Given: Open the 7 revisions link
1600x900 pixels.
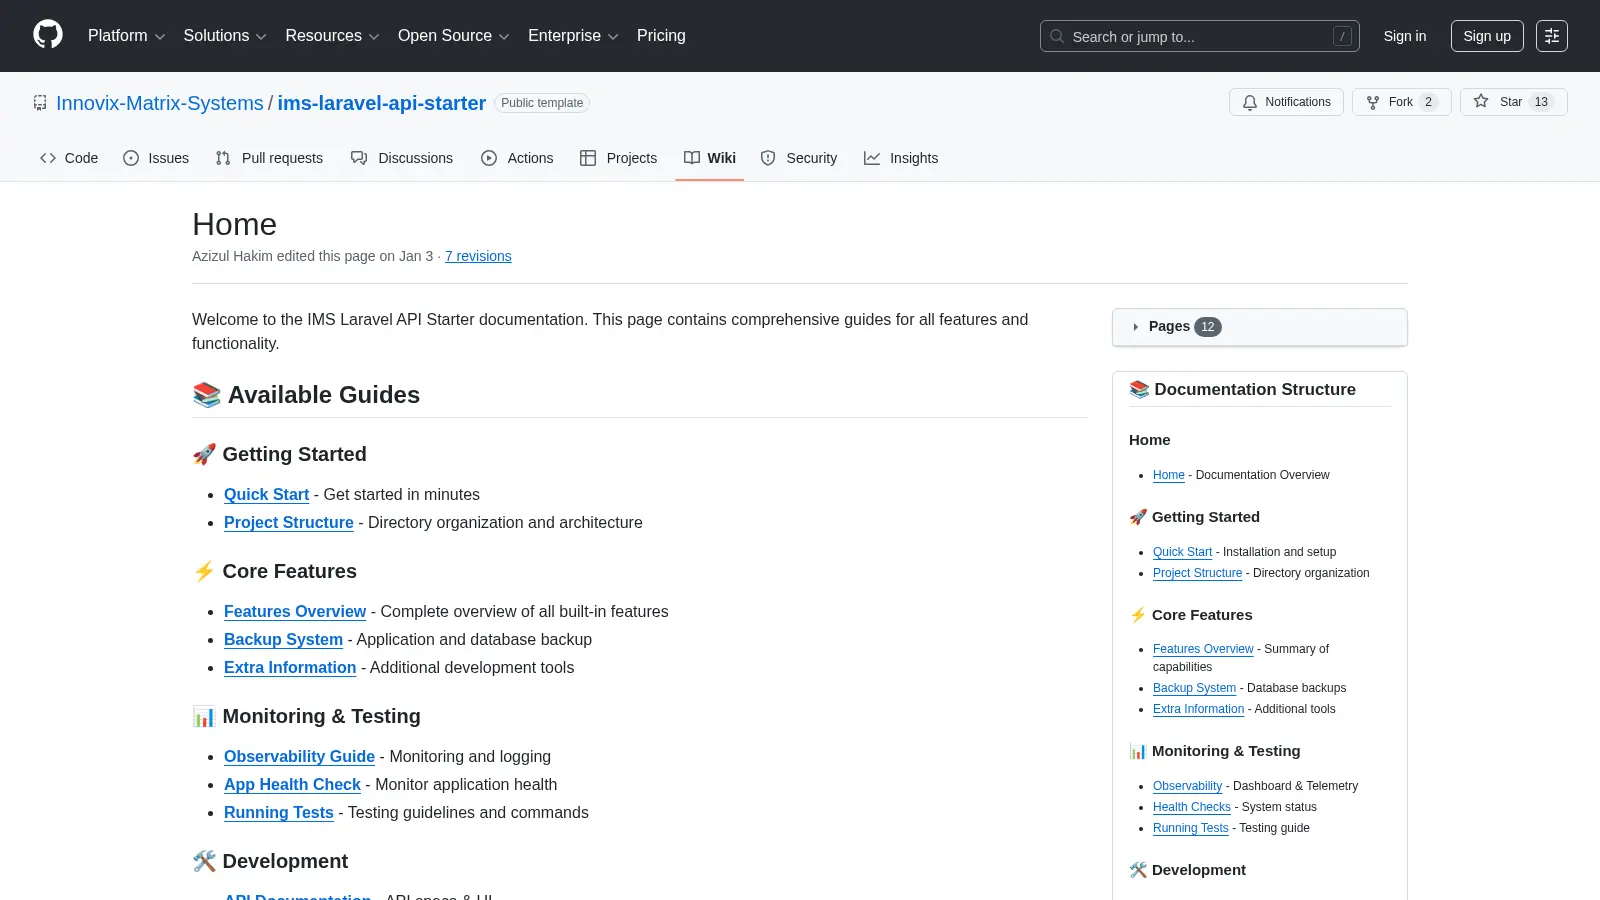Looking at the screenshot, I should pyautogui.click(x=478, y=256).
